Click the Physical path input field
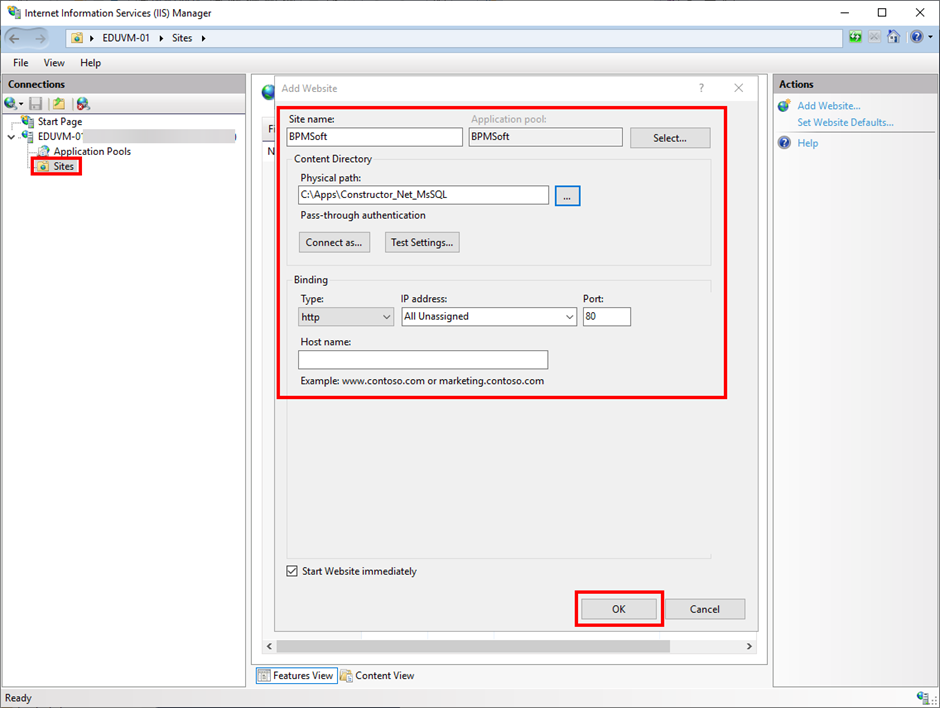Image resolution: width=940 pixels, height=708 pixels. tap(423, 195)
